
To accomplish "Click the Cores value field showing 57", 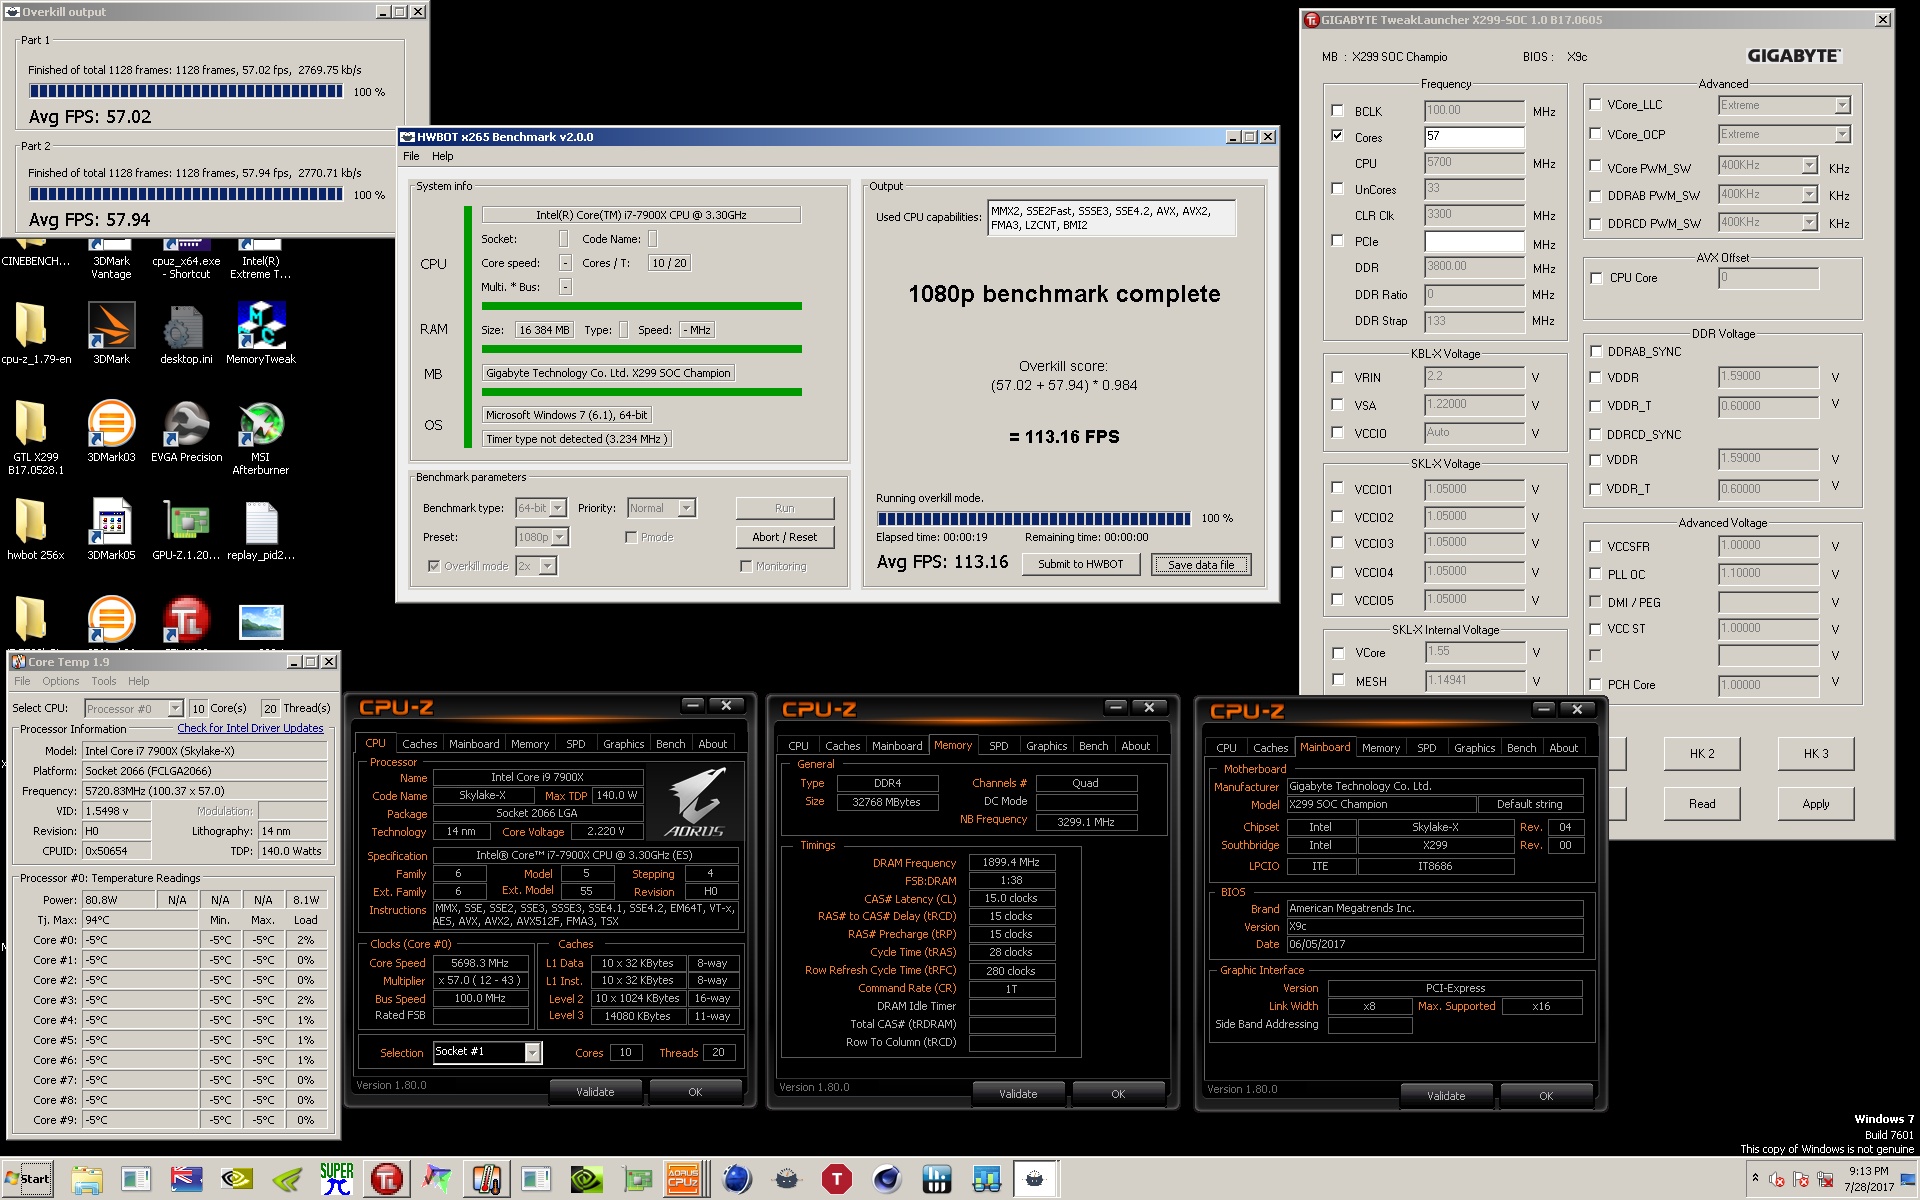I will [1474, 136].
